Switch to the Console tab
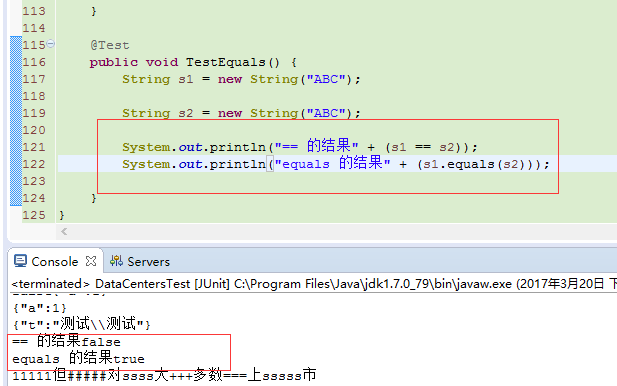 click(x=55, y=262)
